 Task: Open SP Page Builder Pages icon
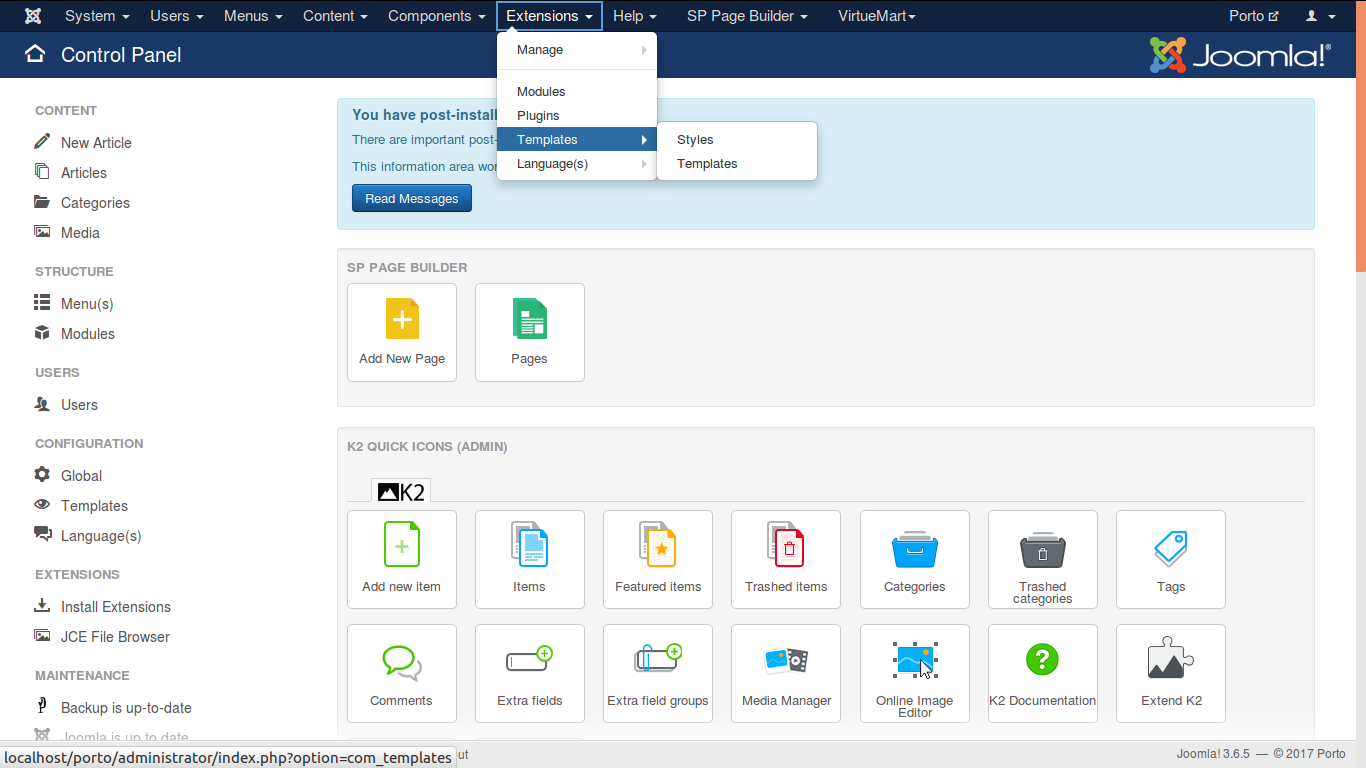point(530,332)
